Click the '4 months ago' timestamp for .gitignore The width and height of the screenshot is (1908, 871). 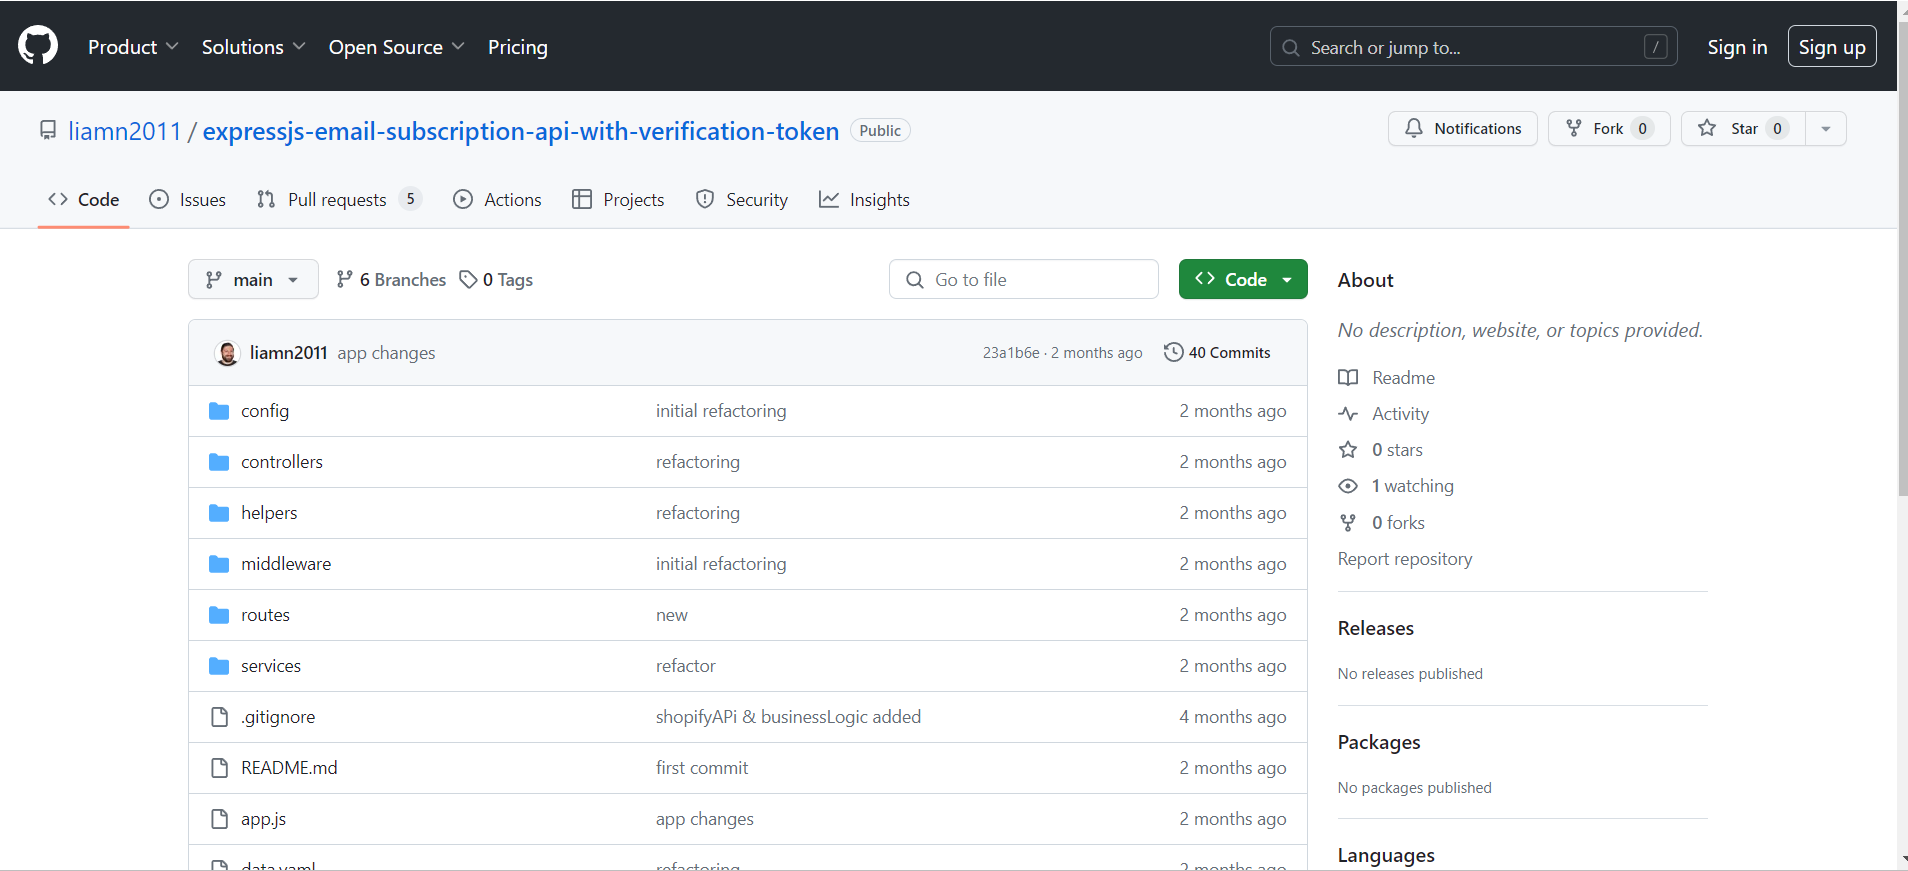coord(1233,717)
